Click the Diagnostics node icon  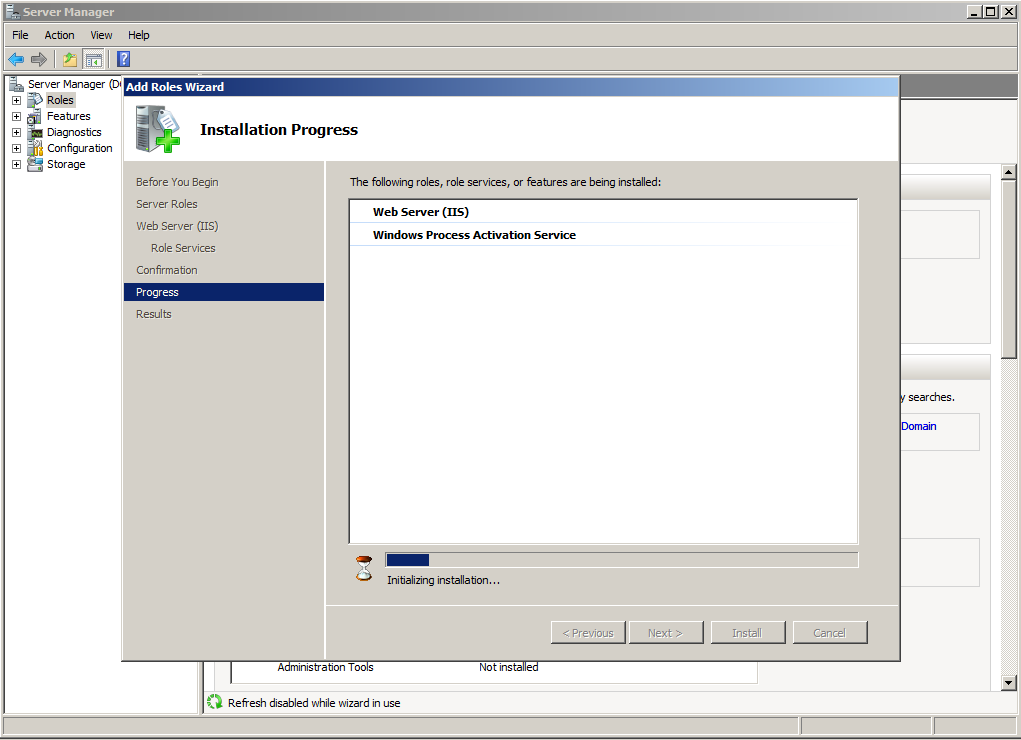pos(35,132)
